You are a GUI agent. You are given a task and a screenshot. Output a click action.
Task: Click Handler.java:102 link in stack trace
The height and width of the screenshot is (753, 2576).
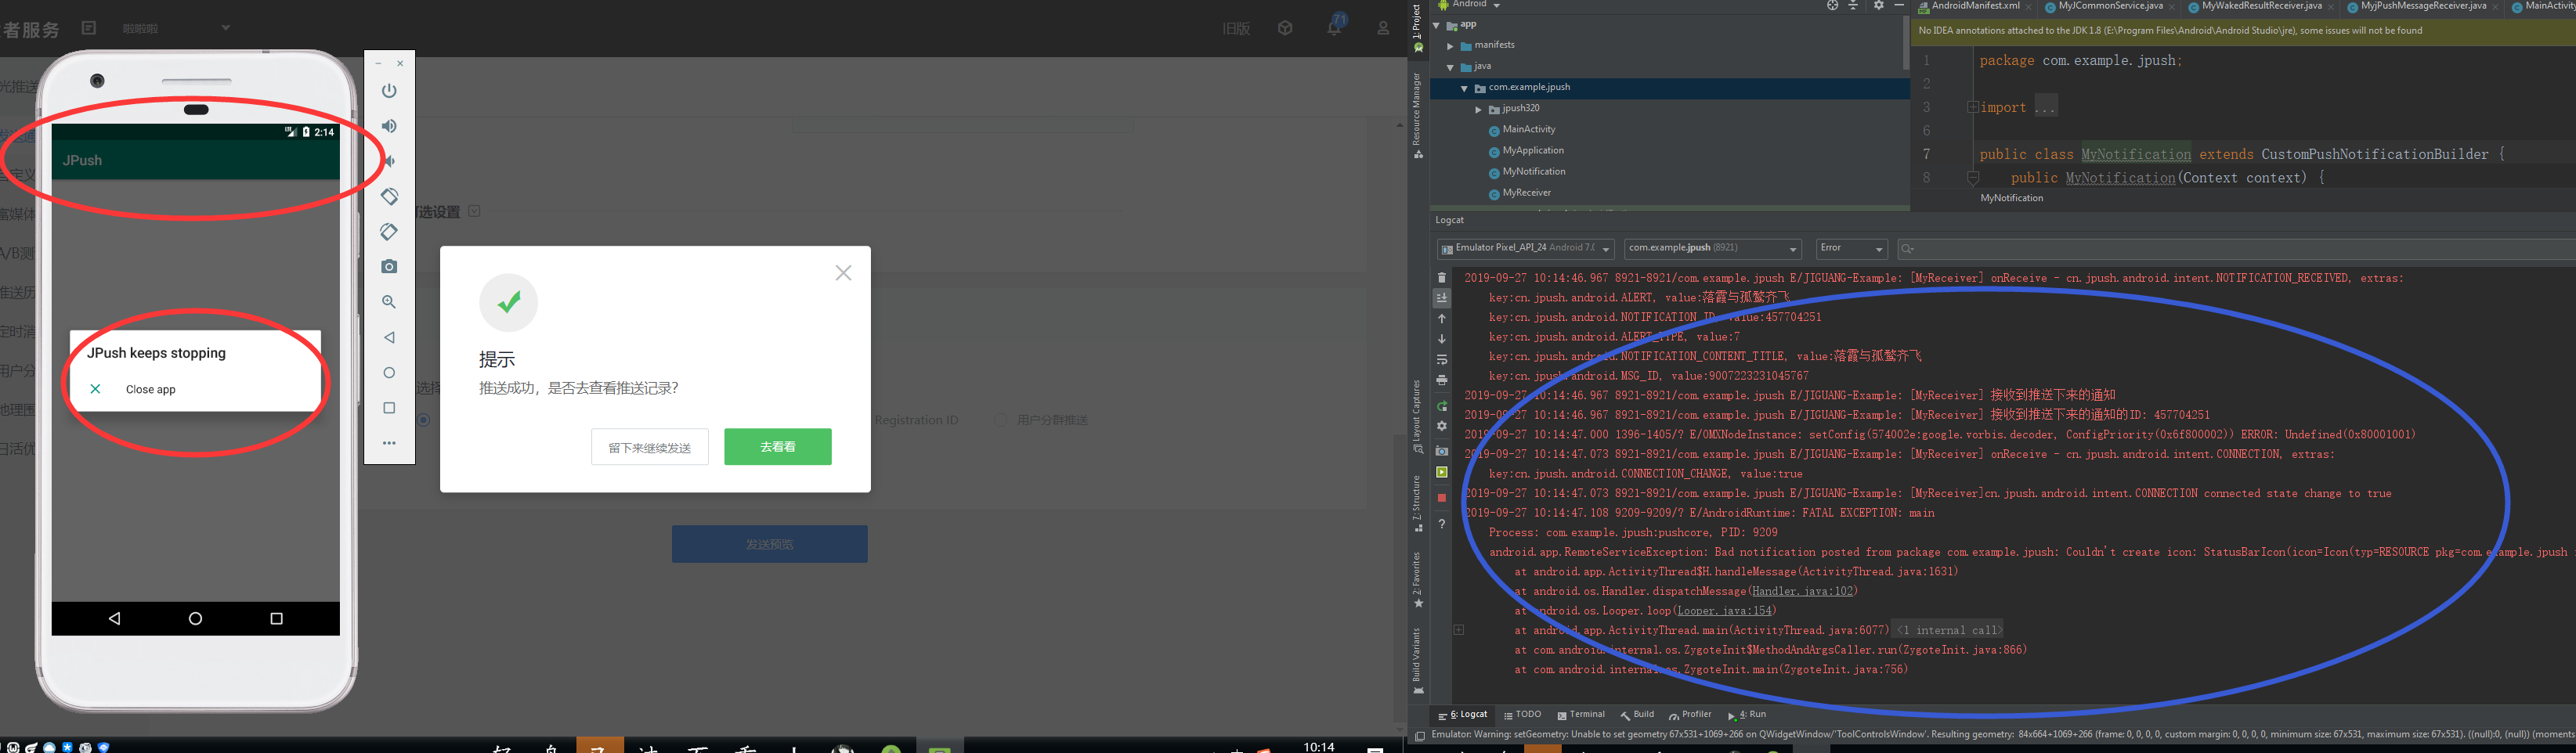[x=1802, y=591]
